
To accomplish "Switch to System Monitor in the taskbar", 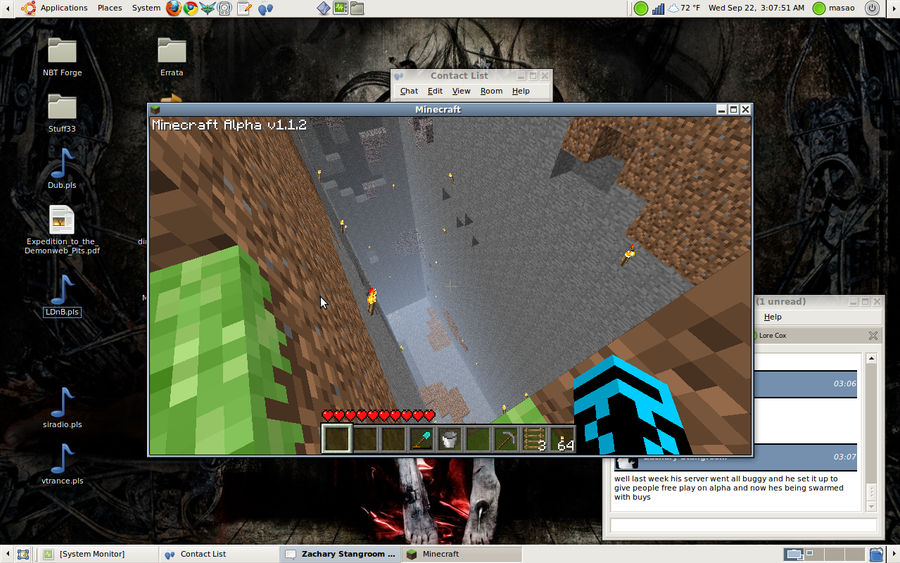I will point(98,554).
